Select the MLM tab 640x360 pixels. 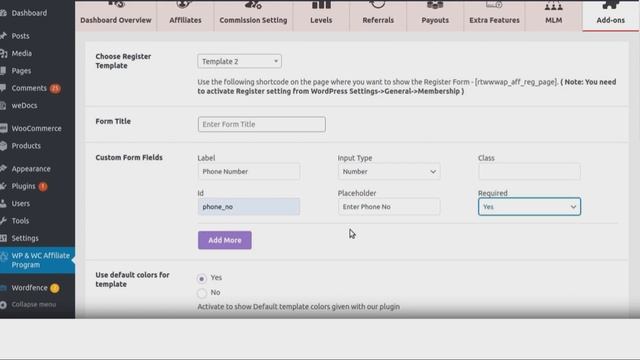[x=553, y=16]
